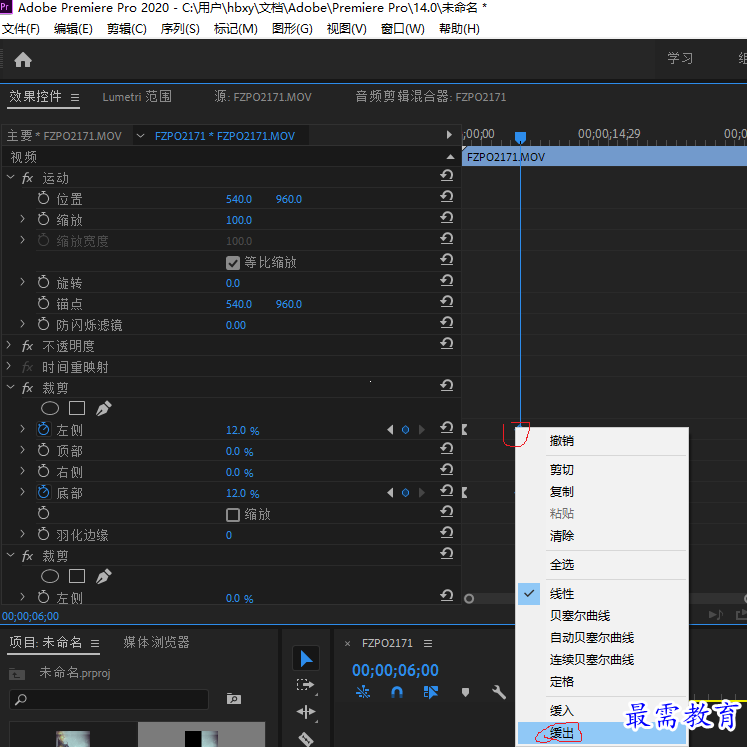This screenshot has width=747, height=747.
Task: Open the 文件(F) menu
Action: (20, 29)
